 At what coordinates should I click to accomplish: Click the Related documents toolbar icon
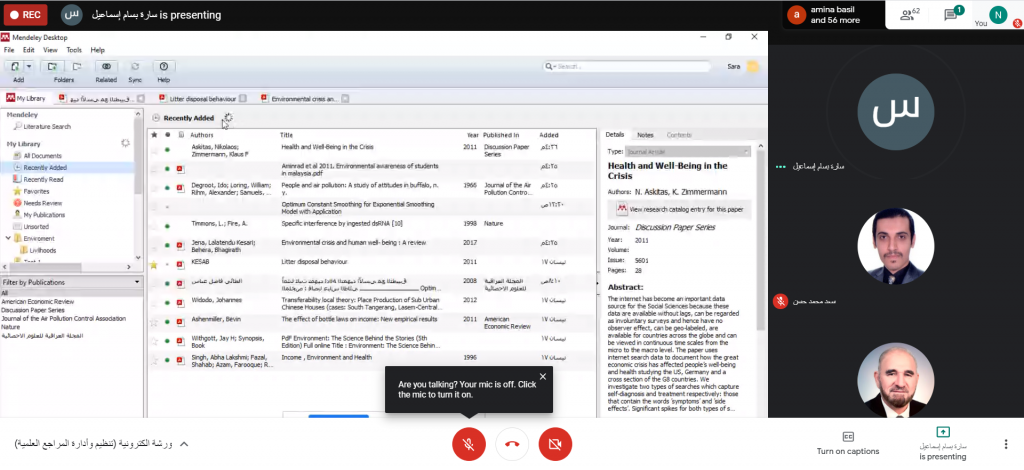tap(106, 69)
